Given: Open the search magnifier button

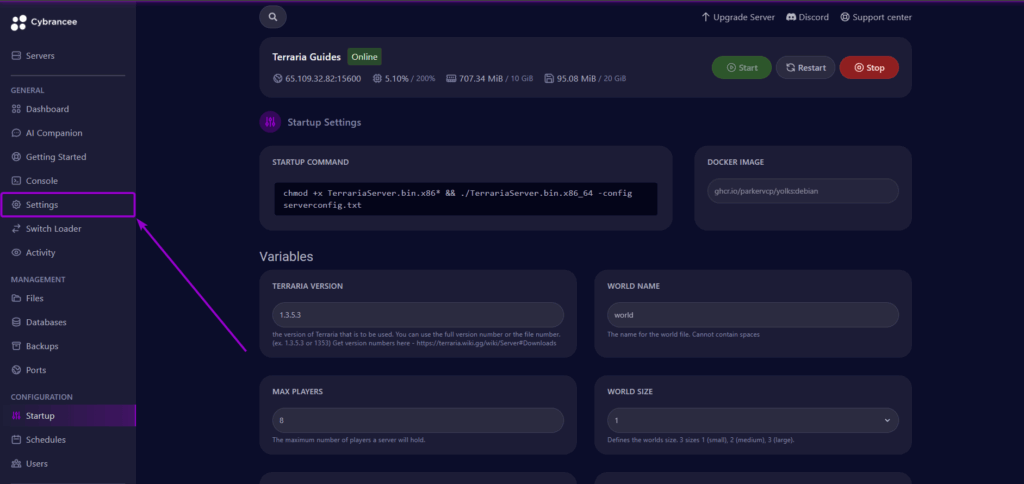Looking at the screenshot, I should point(273,17).
